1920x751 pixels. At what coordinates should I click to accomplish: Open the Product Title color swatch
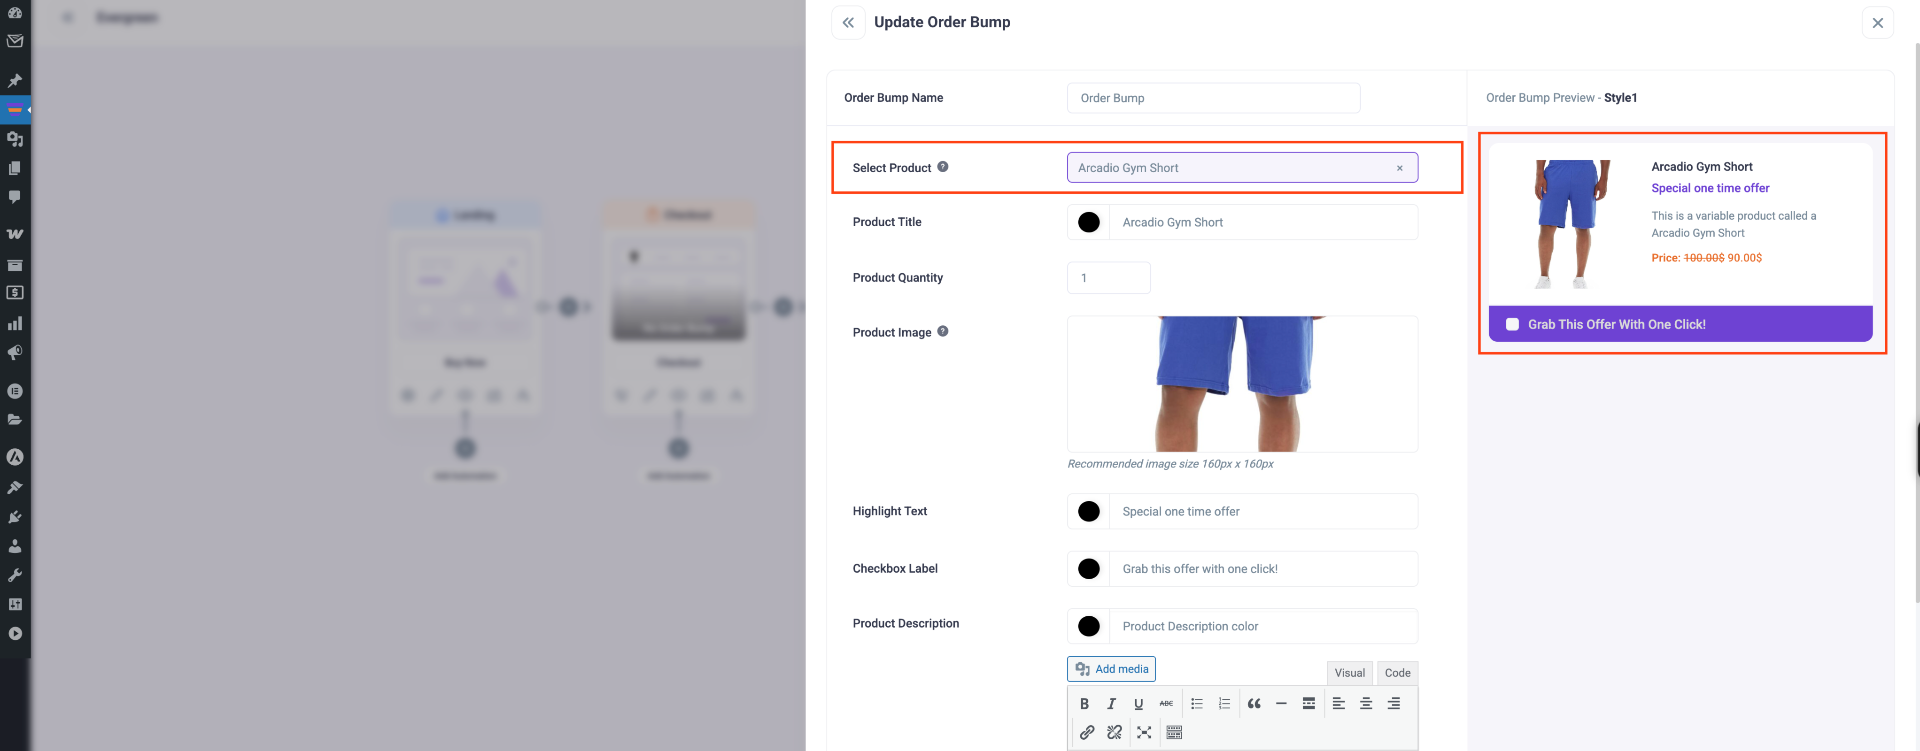(1089, 222)
